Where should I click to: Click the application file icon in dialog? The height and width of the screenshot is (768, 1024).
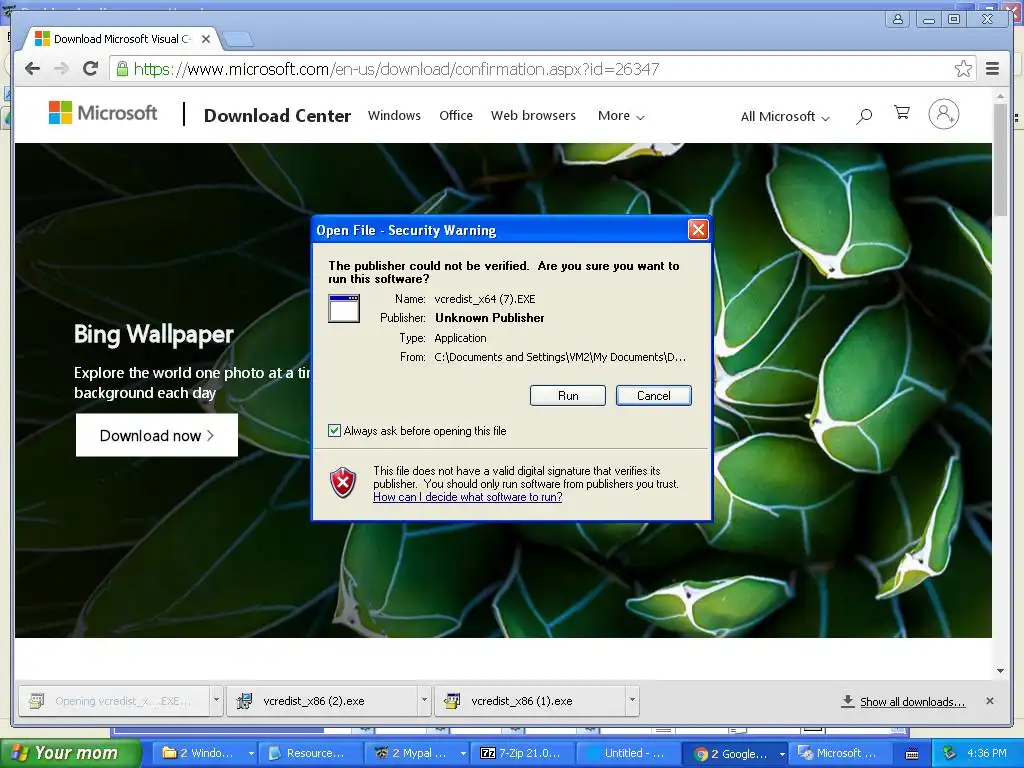tap(344, 309)
